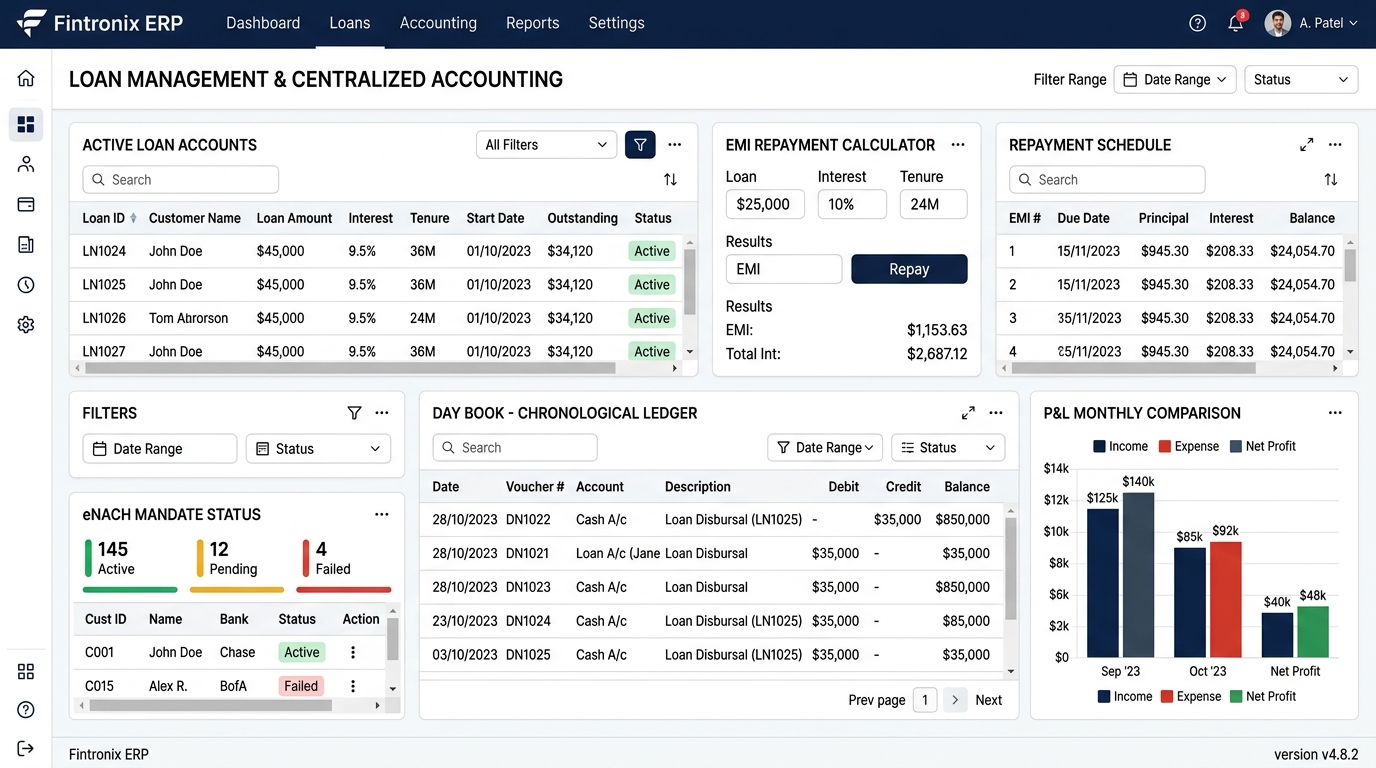This screenshot has width=1376, height=768.
Task: Open Status dropdown in Filters panel
Action: [318, 449]
